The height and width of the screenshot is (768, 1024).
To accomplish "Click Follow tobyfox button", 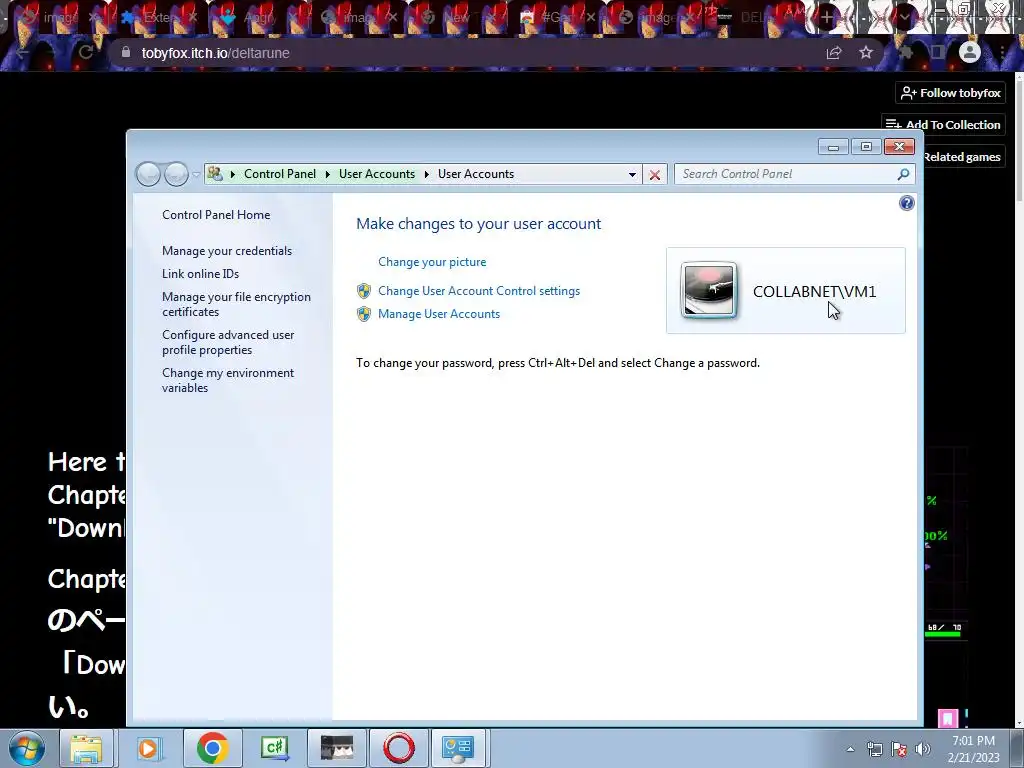I will (x=950, y=93).
